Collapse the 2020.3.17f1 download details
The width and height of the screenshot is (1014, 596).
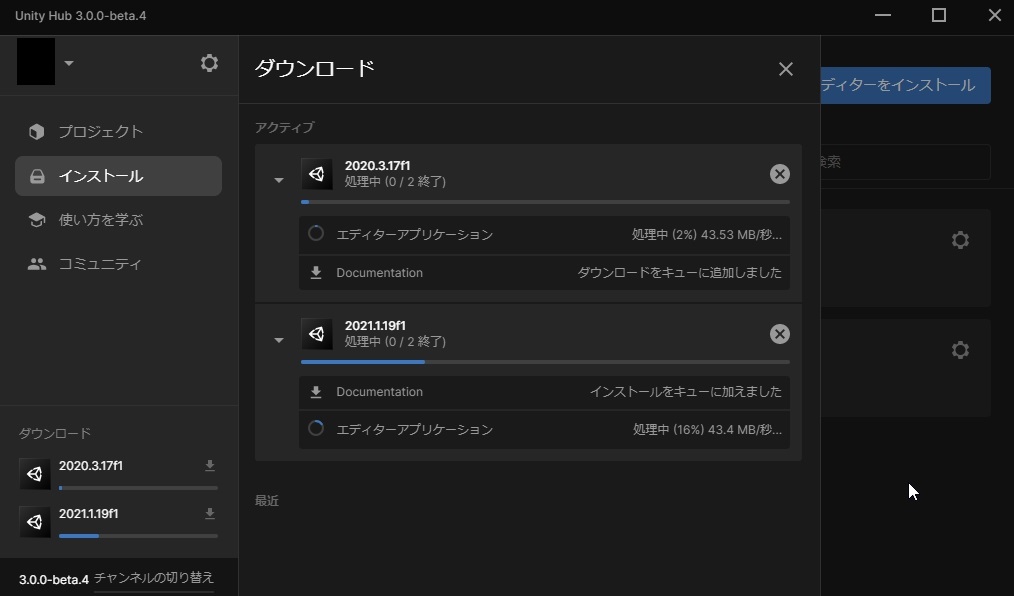click(279, 180)
